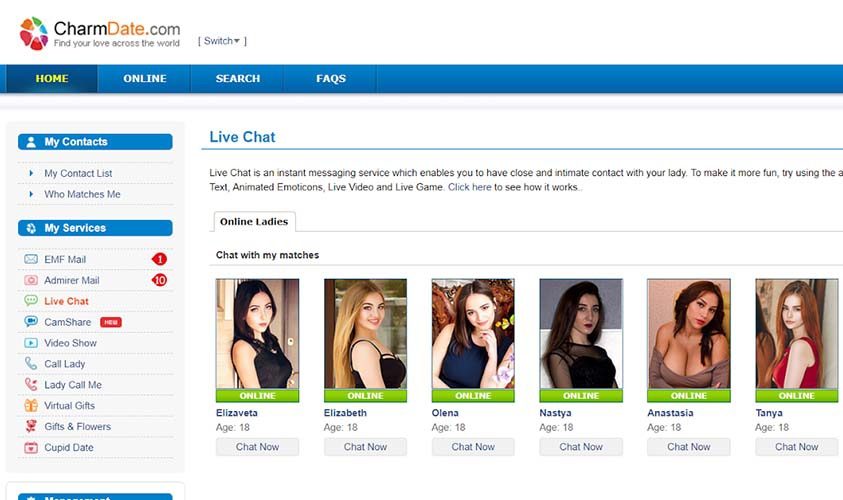
Task: Expand the Who Matches Me arrow
Action: (31, 194)
